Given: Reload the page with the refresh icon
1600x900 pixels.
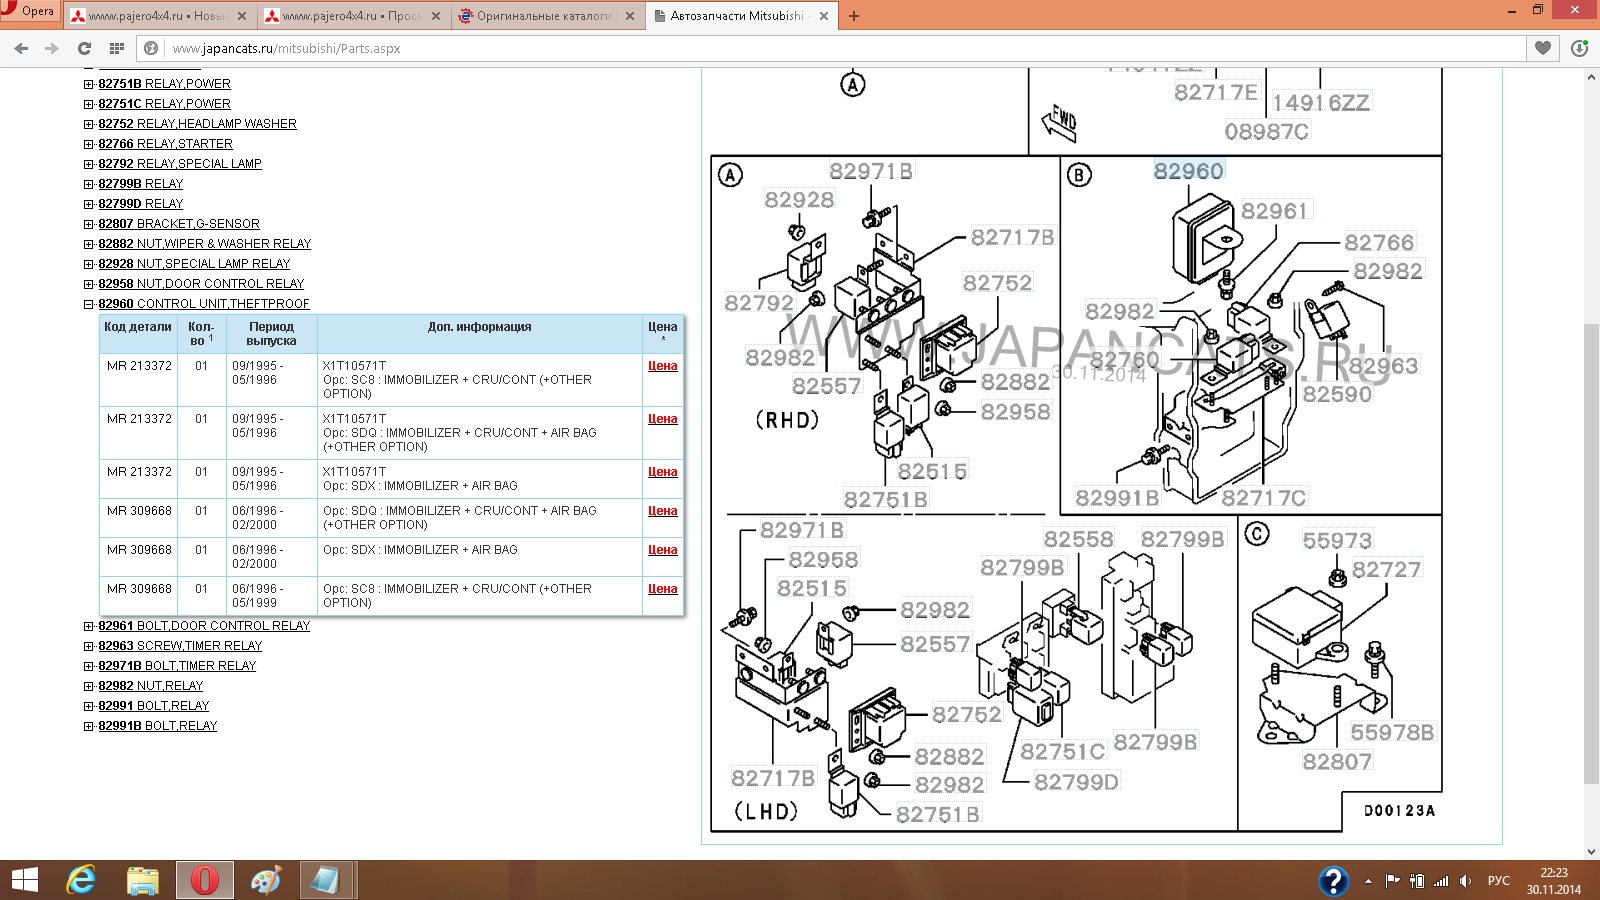Looking at the screenshot, I should pos(84,48).
